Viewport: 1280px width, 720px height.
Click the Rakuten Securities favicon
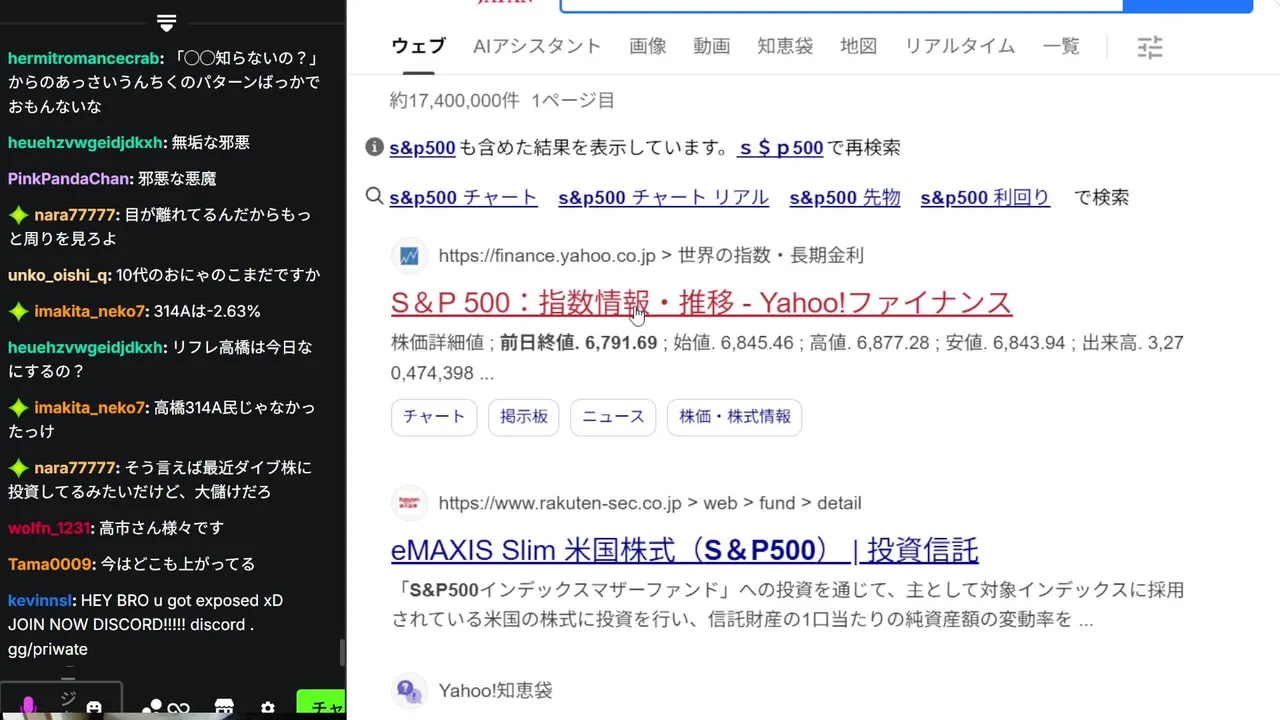(x=409, y=503)
